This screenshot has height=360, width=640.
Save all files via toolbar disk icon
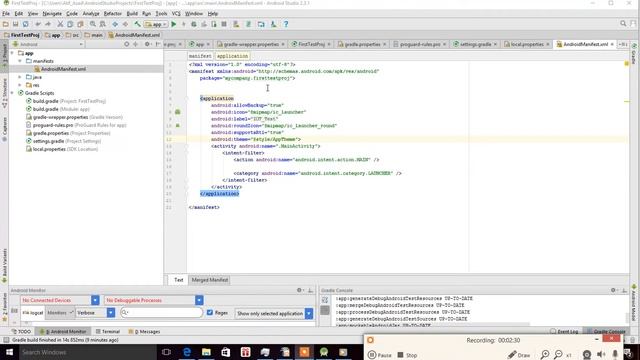coord(16,24)
